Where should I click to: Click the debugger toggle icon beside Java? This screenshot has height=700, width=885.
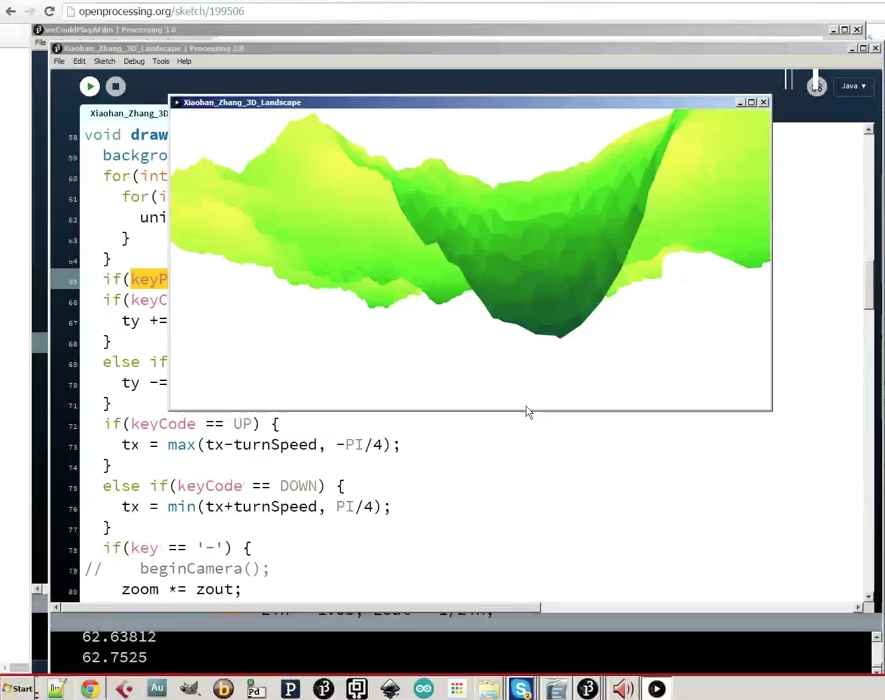(816, 87)
